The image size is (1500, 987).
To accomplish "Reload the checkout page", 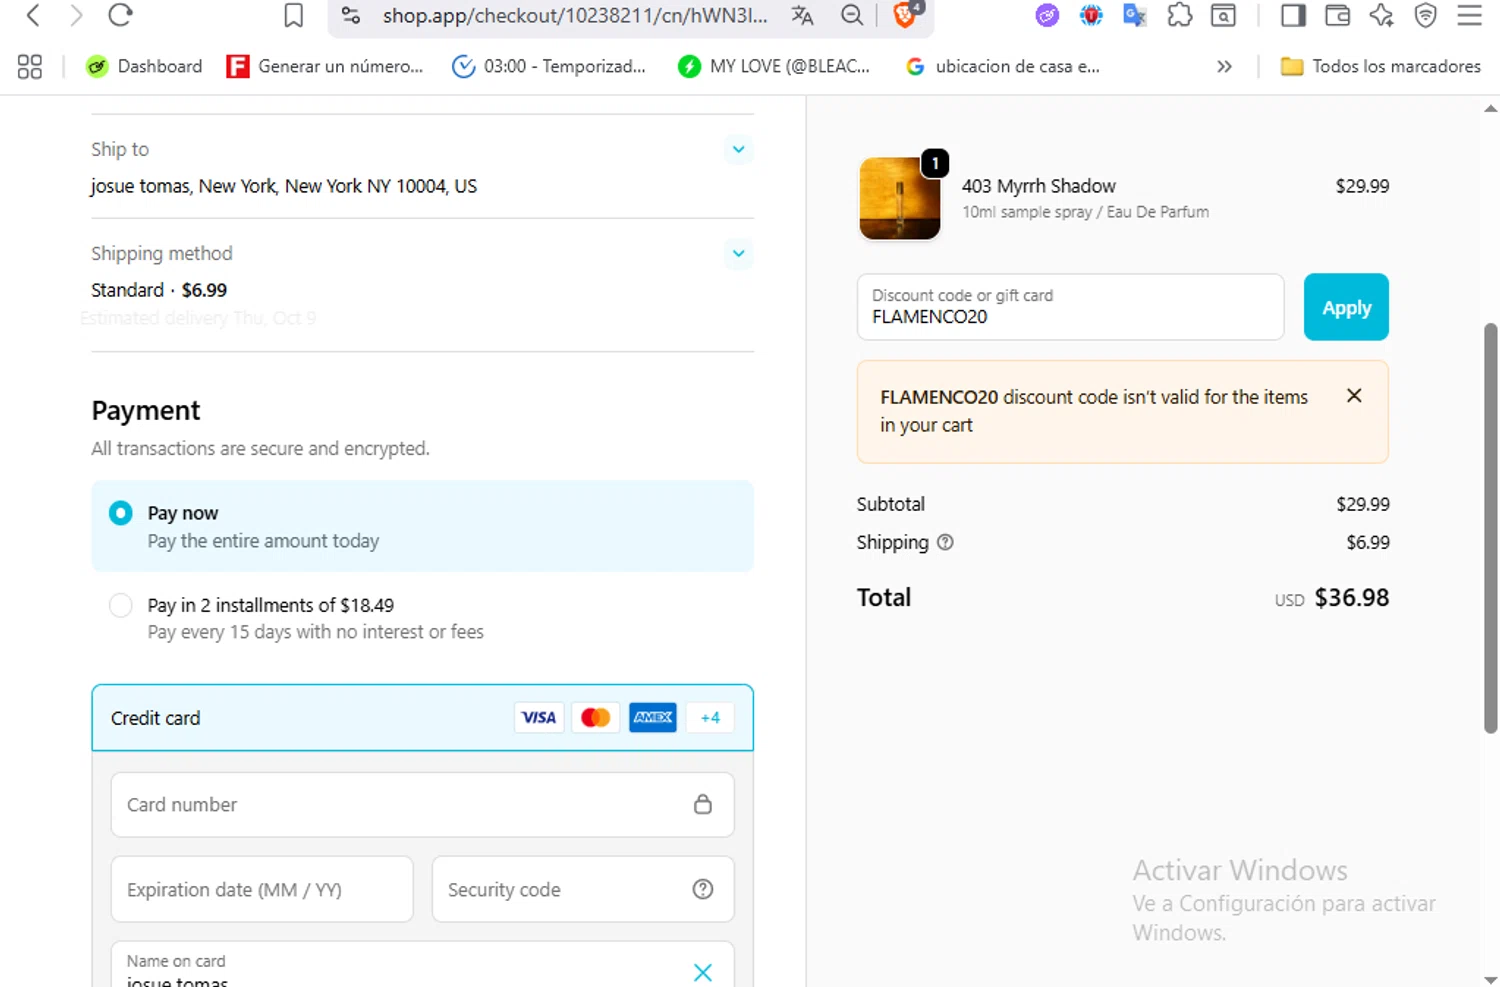I will 120,15.
